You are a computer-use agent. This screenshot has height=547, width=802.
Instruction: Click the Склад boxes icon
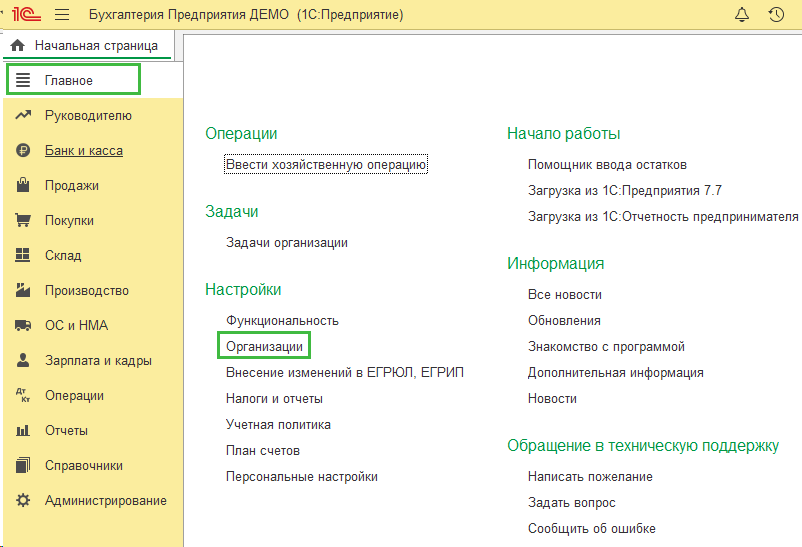pos(23,255)
